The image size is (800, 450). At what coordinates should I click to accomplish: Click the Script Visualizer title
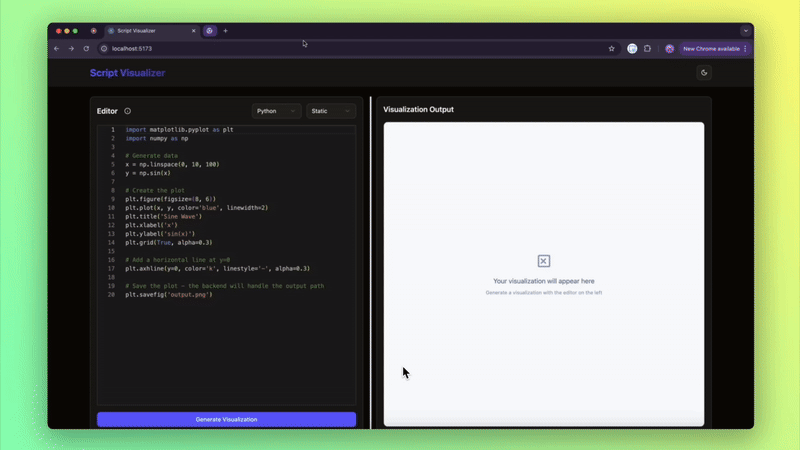pyautogui.click(x=128, y=73)
